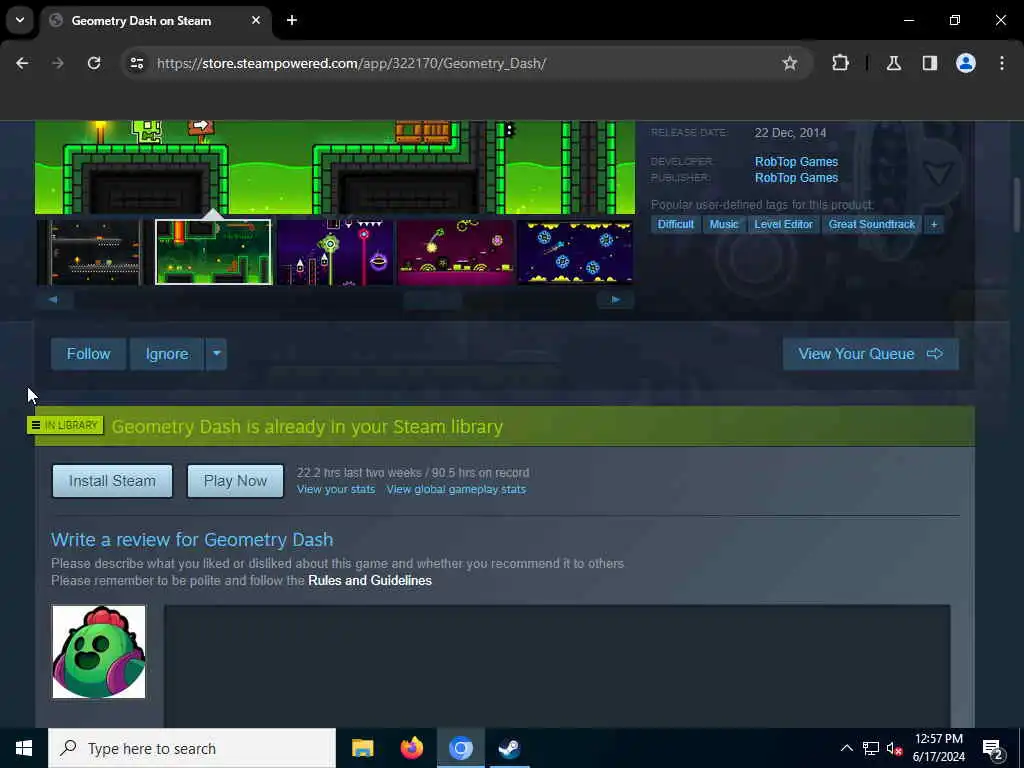Open the tab search dropdown arrow
Viewport: 1024px width, 768px height.
(x=20, y=20)
